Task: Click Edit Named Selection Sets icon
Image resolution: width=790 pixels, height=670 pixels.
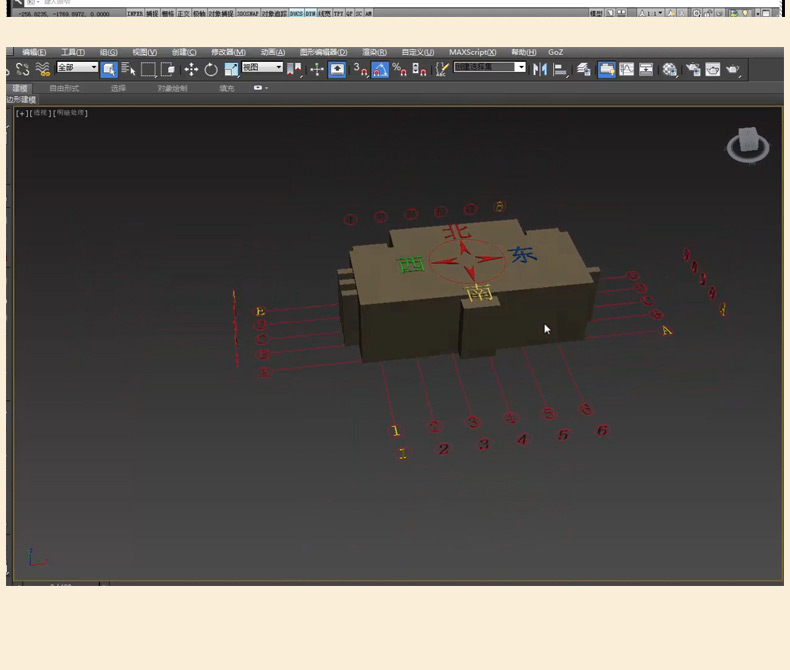Action: click(442, 70)
